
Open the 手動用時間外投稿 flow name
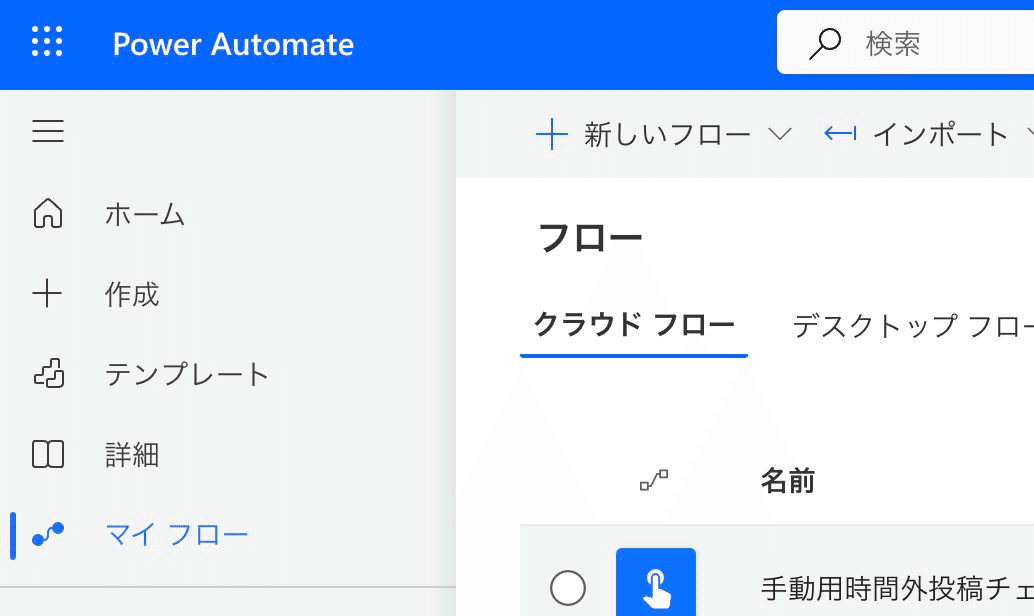897,588
